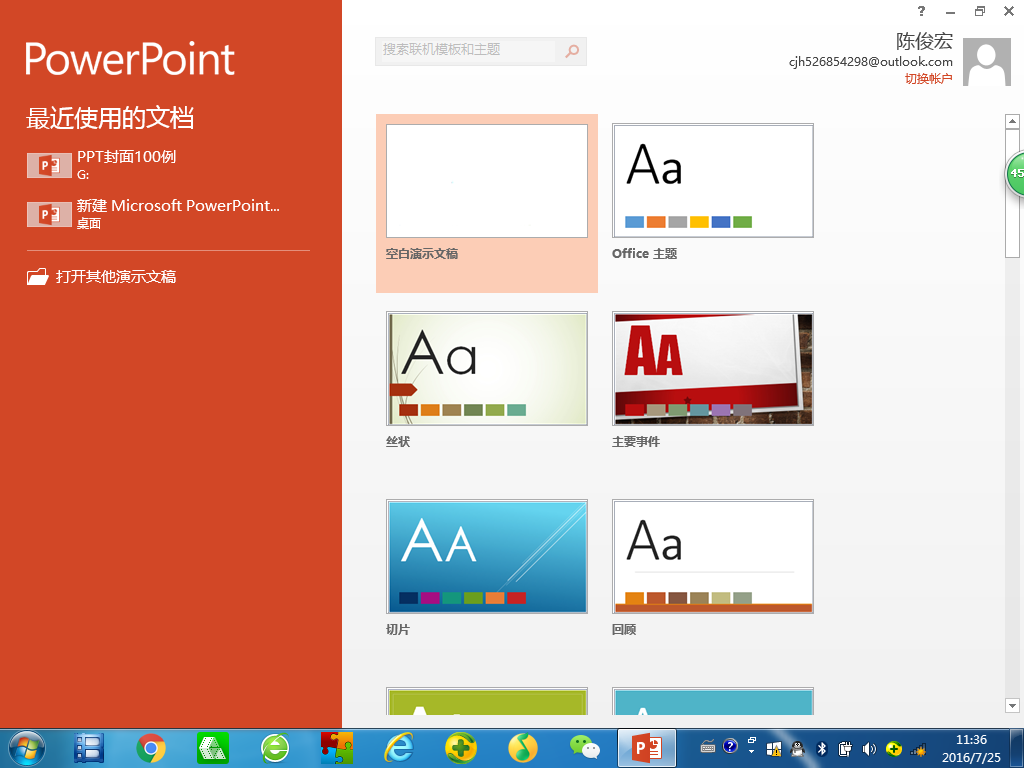Click the search magnifier icon
Screen dimensions: 1024x768
tap(572, 51)
